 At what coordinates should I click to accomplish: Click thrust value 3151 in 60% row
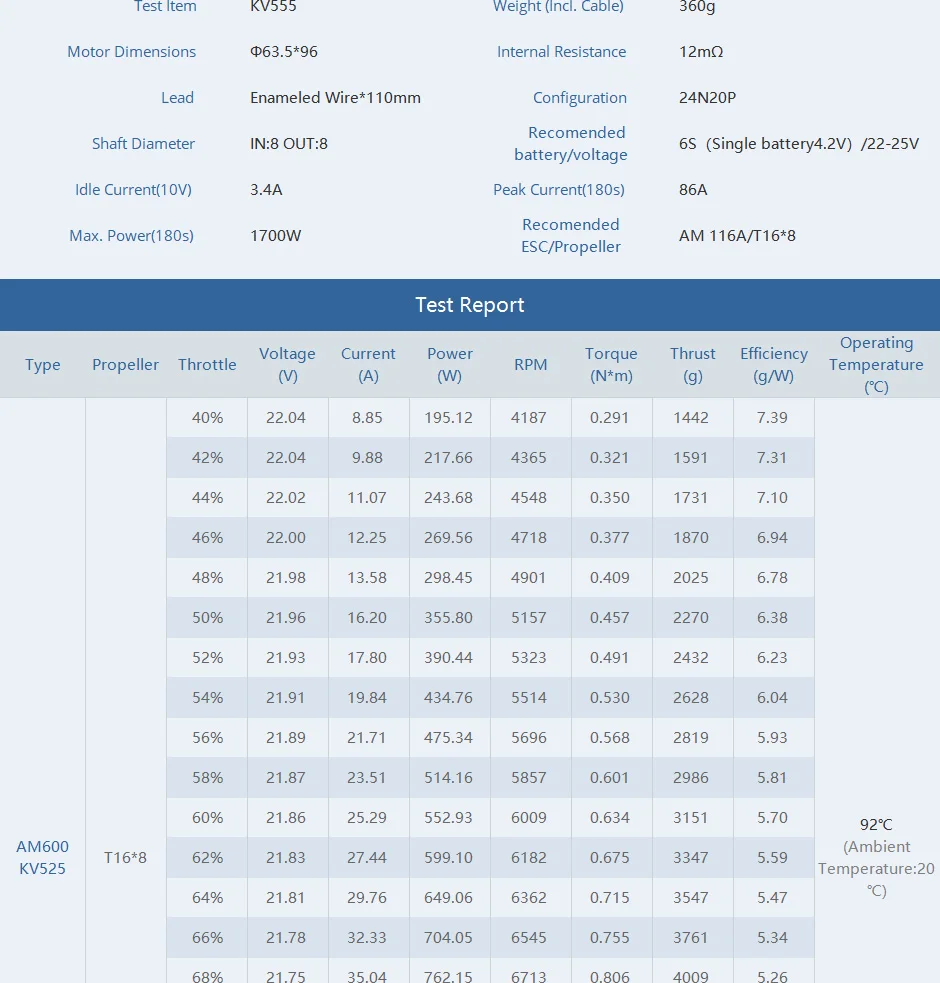pyautogui.click(x=690, y=817)
